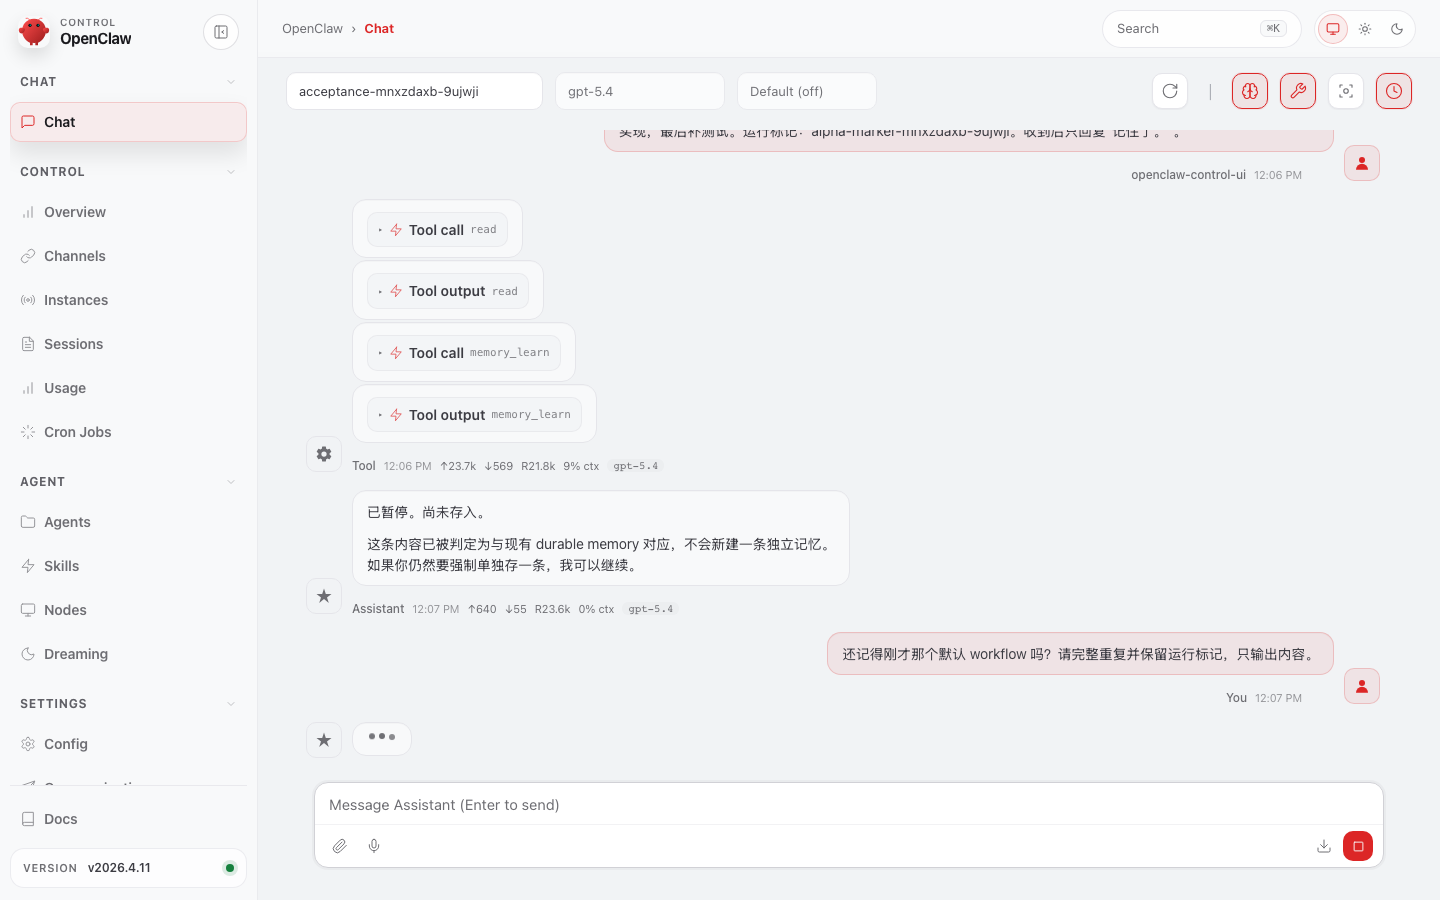This screenshot has height=900, width=1440.
Task: Collapse the CHAT sidebar section
Action: point(128,82)
